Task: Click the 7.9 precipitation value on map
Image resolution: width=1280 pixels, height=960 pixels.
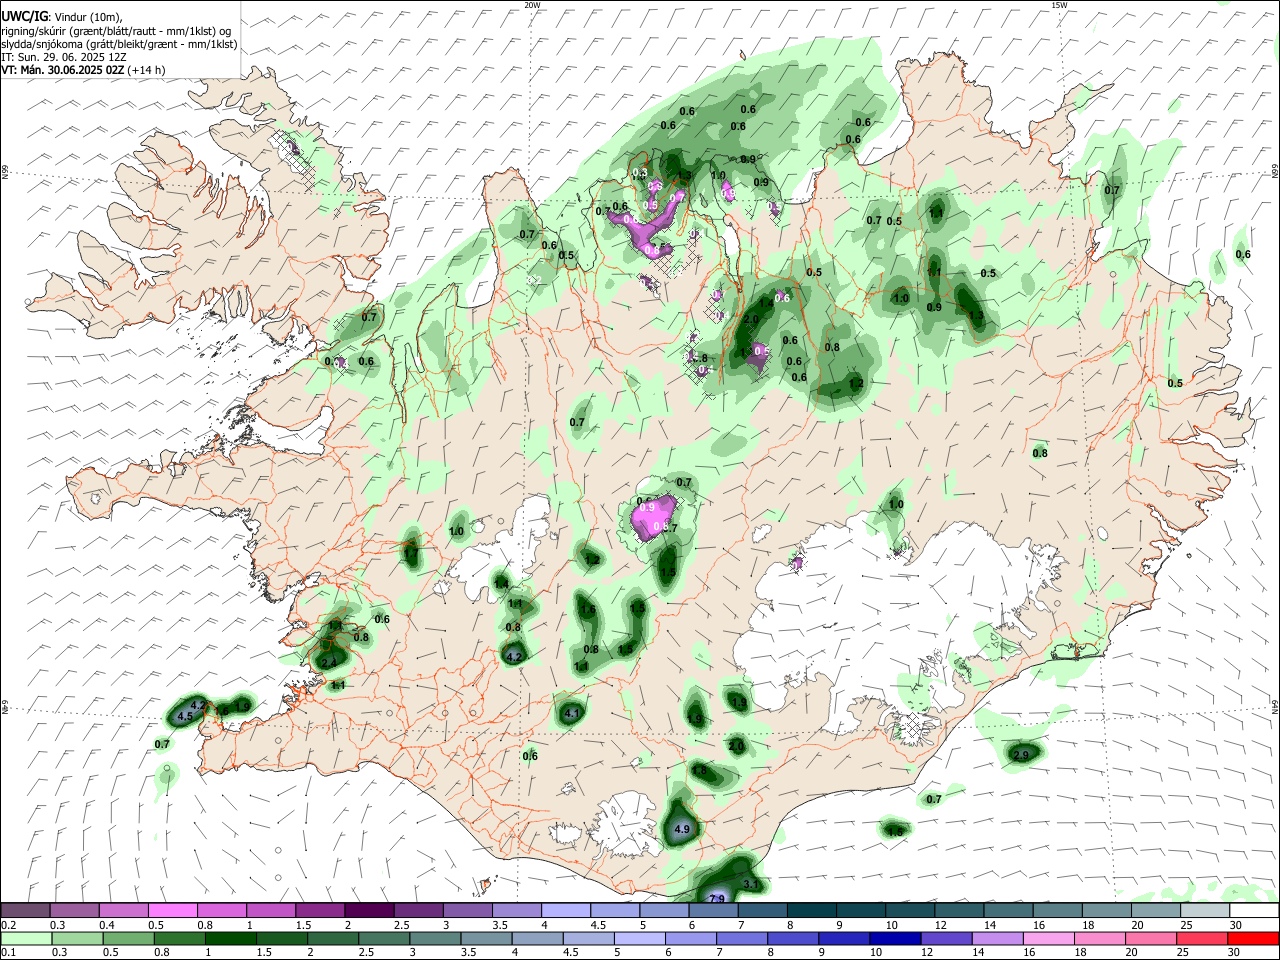Action: point(716,899)
